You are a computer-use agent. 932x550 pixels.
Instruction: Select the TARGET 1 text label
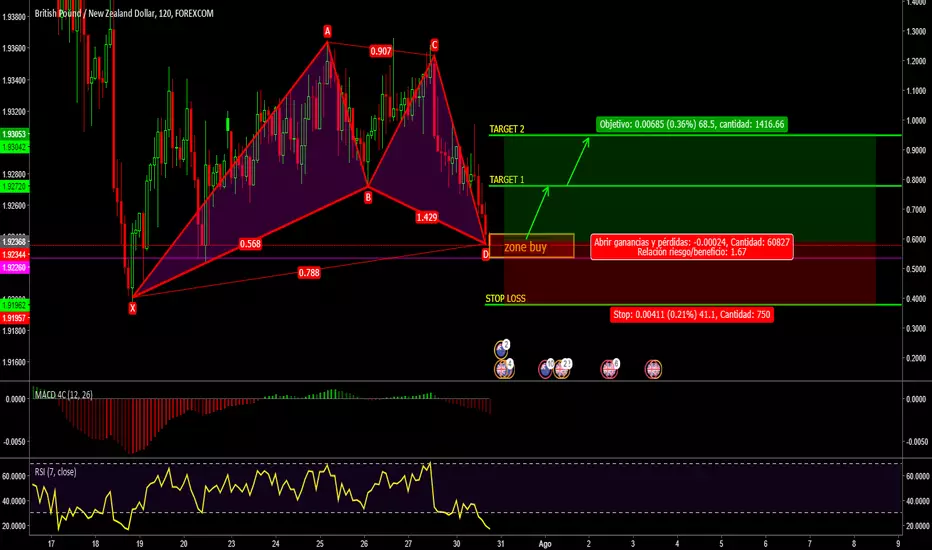point(506,180)
